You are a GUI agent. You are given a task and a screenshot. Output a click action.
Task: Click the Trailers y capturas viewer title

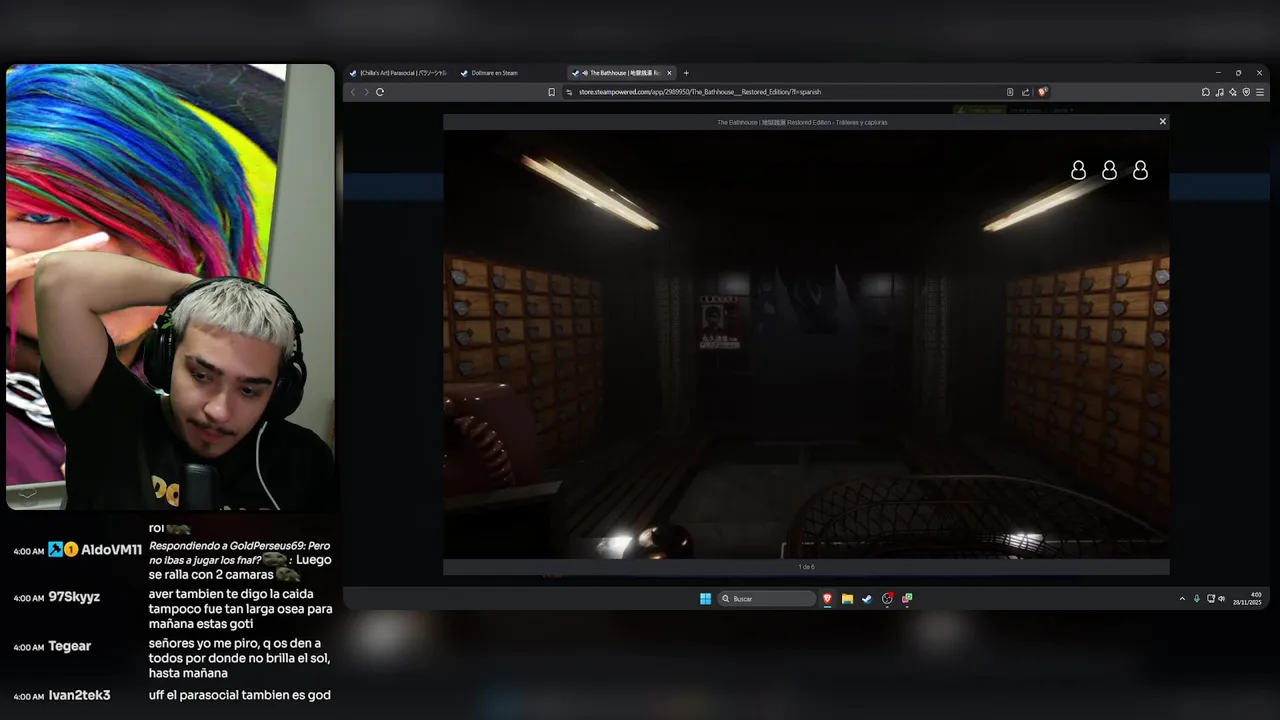click(802, 122)
